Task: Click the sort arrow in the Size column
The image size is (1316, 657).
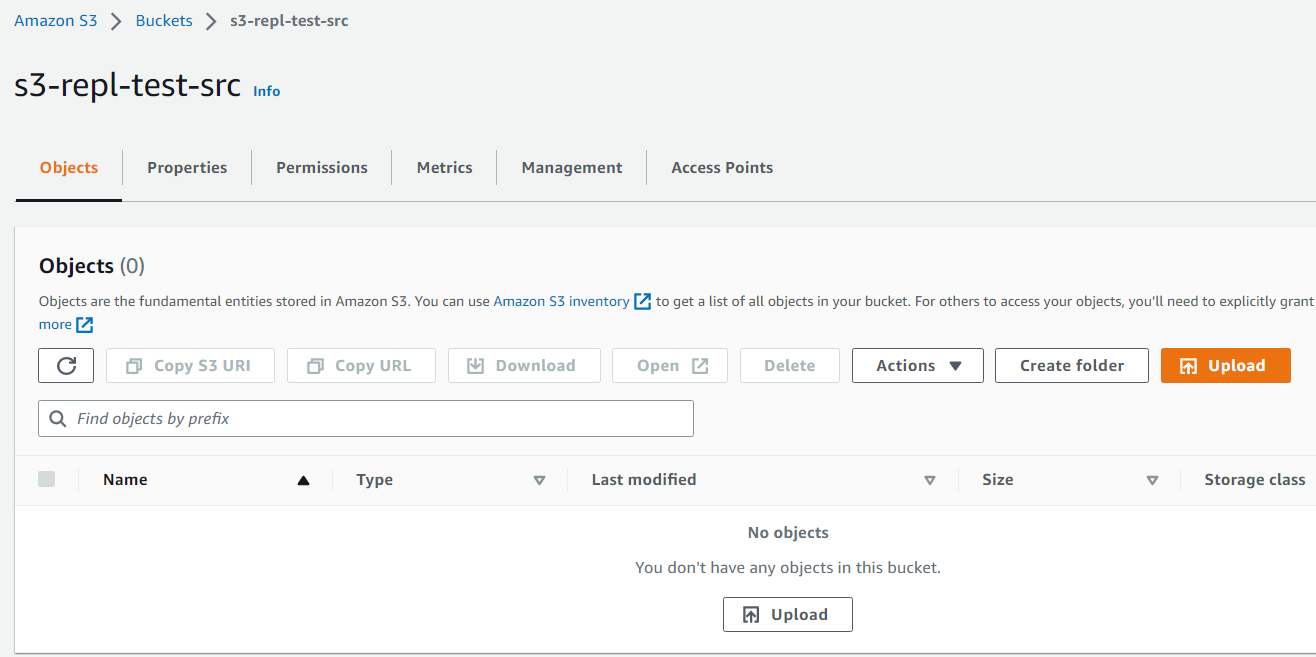Action: click(1152, 481)
